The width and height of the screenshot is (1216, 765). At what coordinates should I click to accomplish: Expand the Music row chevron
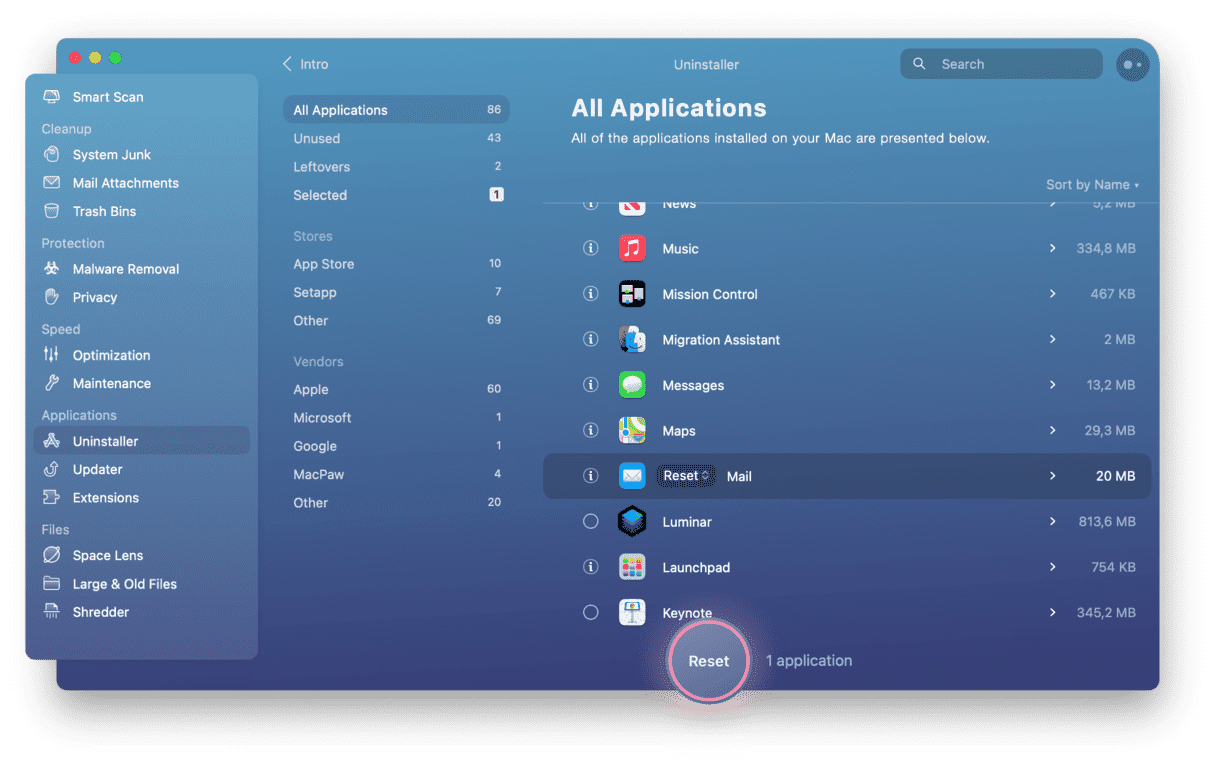click(1052, 248)
